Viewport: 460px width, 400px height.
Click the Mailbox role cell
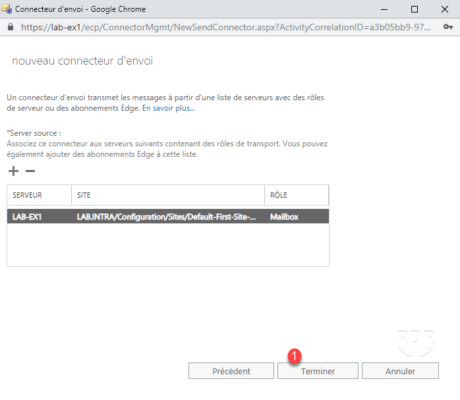(284, 217)
